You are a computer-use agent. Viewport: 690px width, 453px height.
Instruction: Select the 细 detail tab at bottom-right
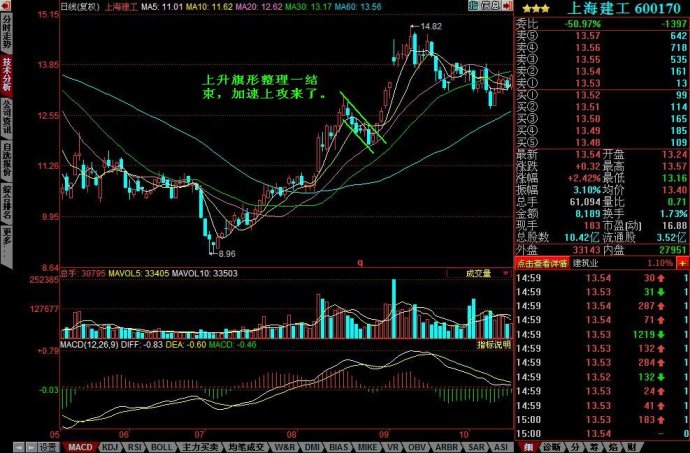pyautogui.click(x=529, y=448)
